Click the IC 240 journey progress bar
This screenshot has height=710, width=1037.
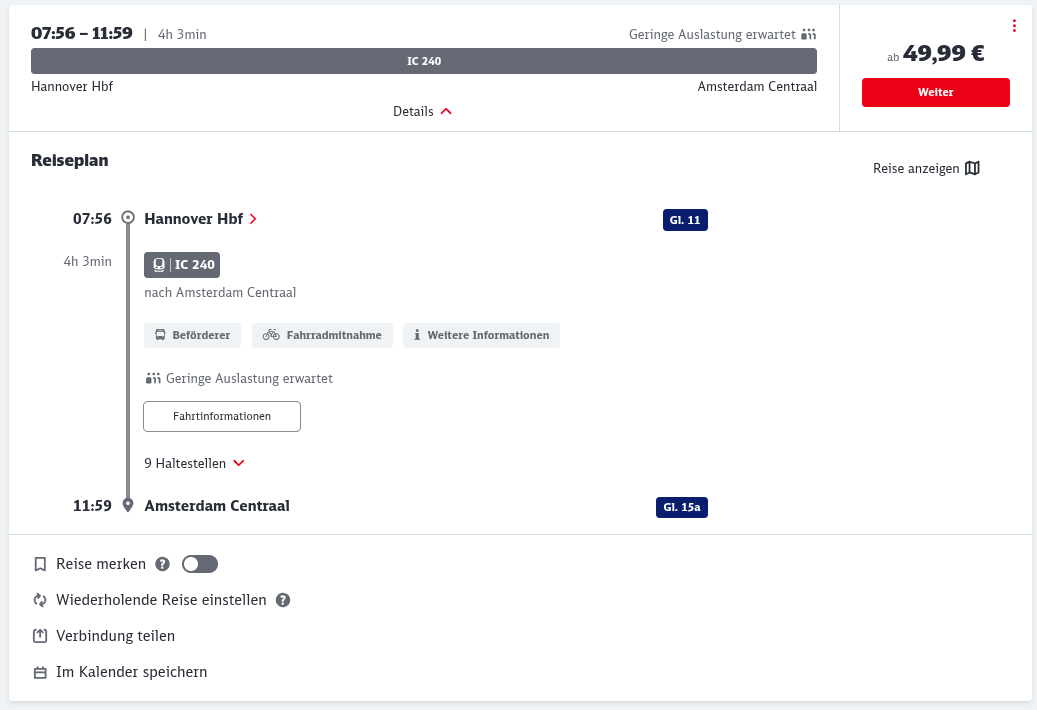click(424, 61)
